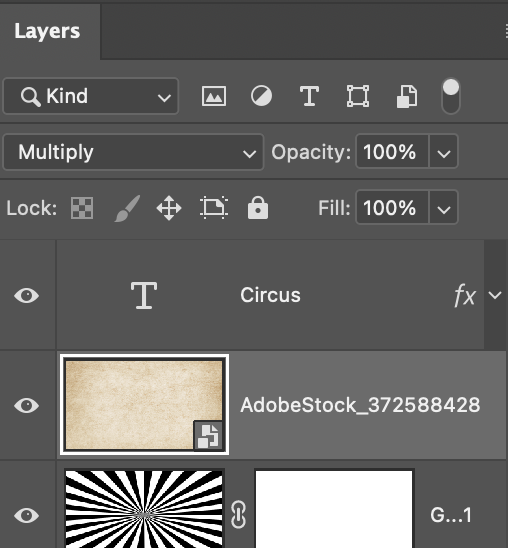Hide the Circus text layer
This screenshot has height=548, width=508.
coord(27,296)
